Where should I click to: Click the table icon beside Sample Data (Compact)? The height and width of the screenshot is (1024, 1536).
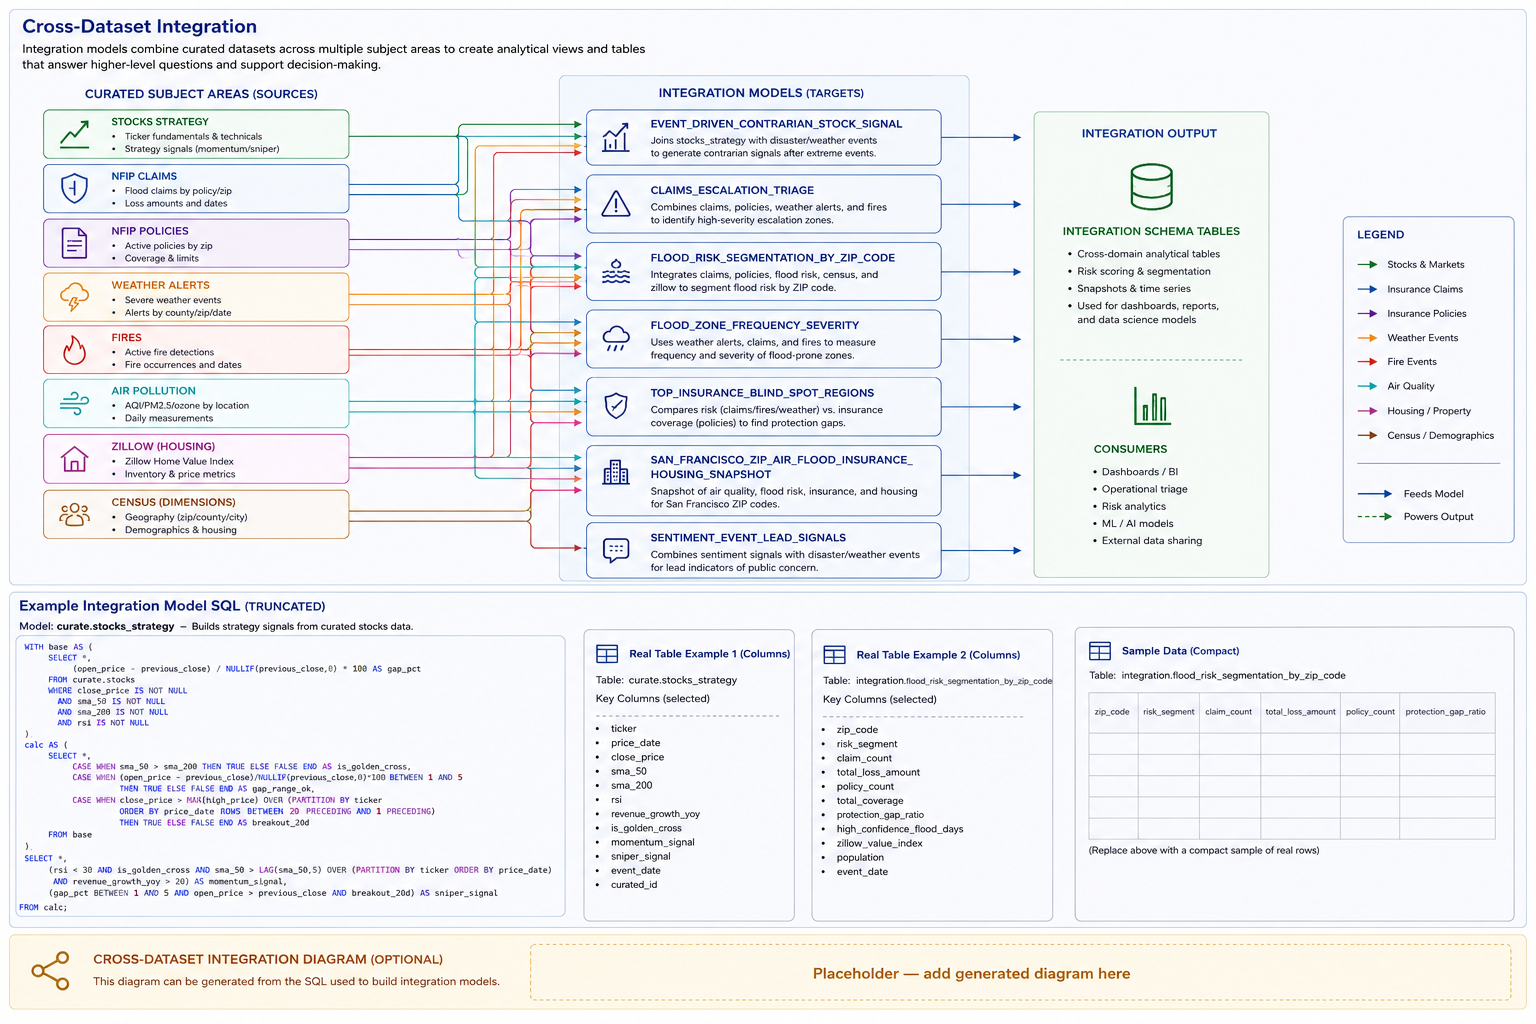[x=1100, y=651]
